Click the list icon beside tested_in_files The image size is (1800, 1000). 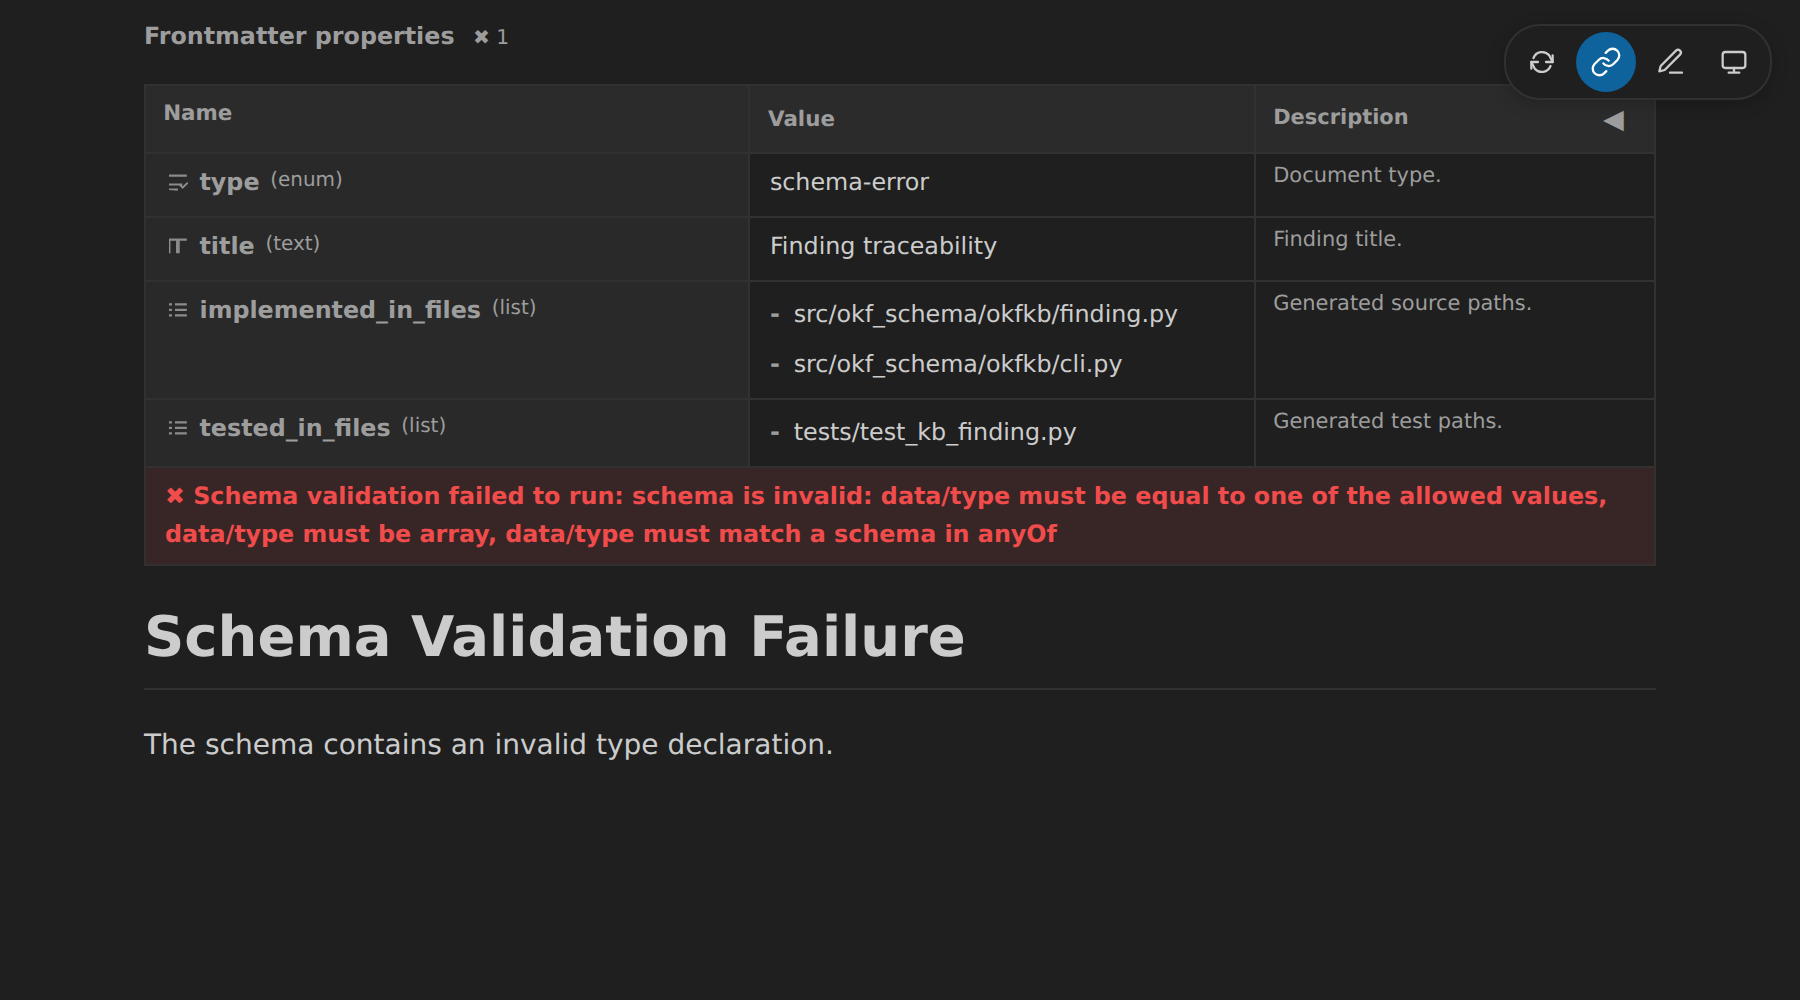[178, 428]
